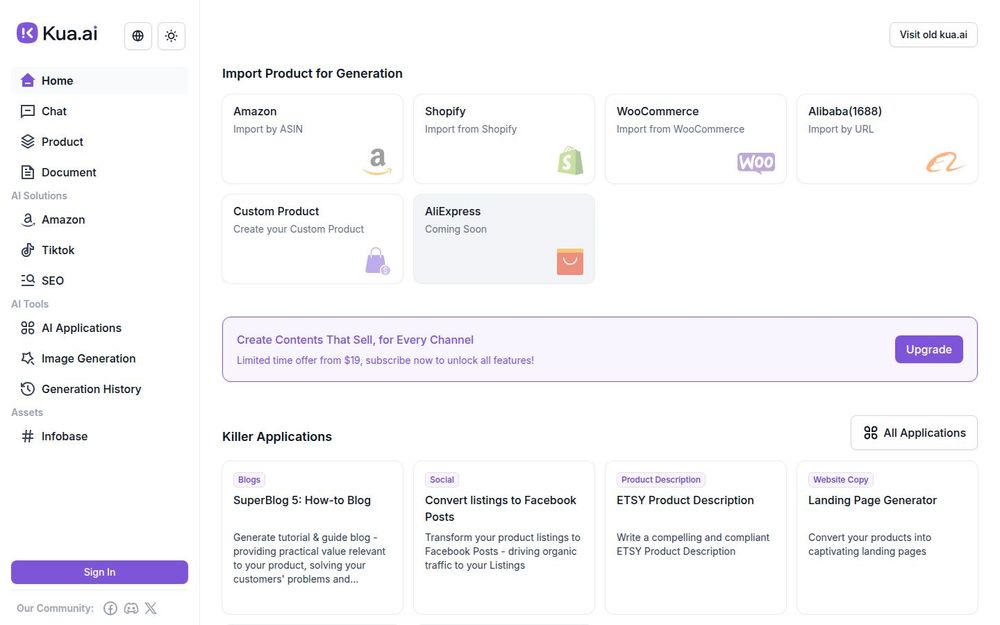Screen dimensions: 1000x625
Task: Open the X (Twitter) community icon
Action: point(151,608)
